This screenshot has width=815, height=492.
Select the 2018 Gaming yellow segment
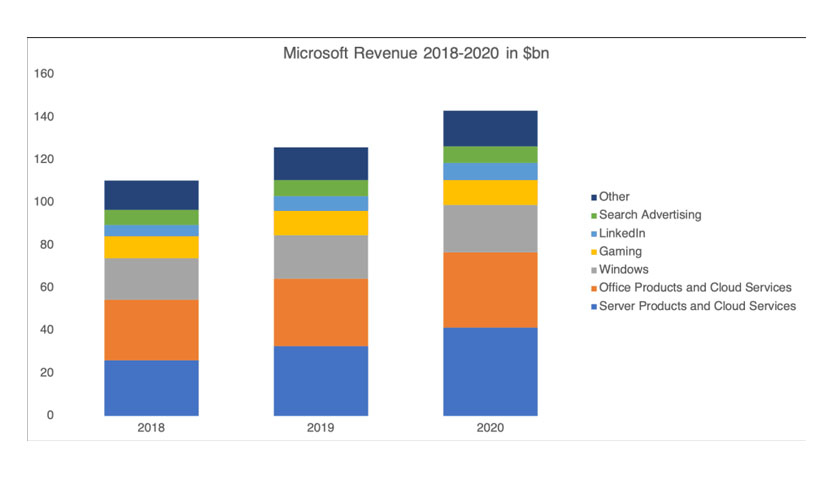pos(151,247)
